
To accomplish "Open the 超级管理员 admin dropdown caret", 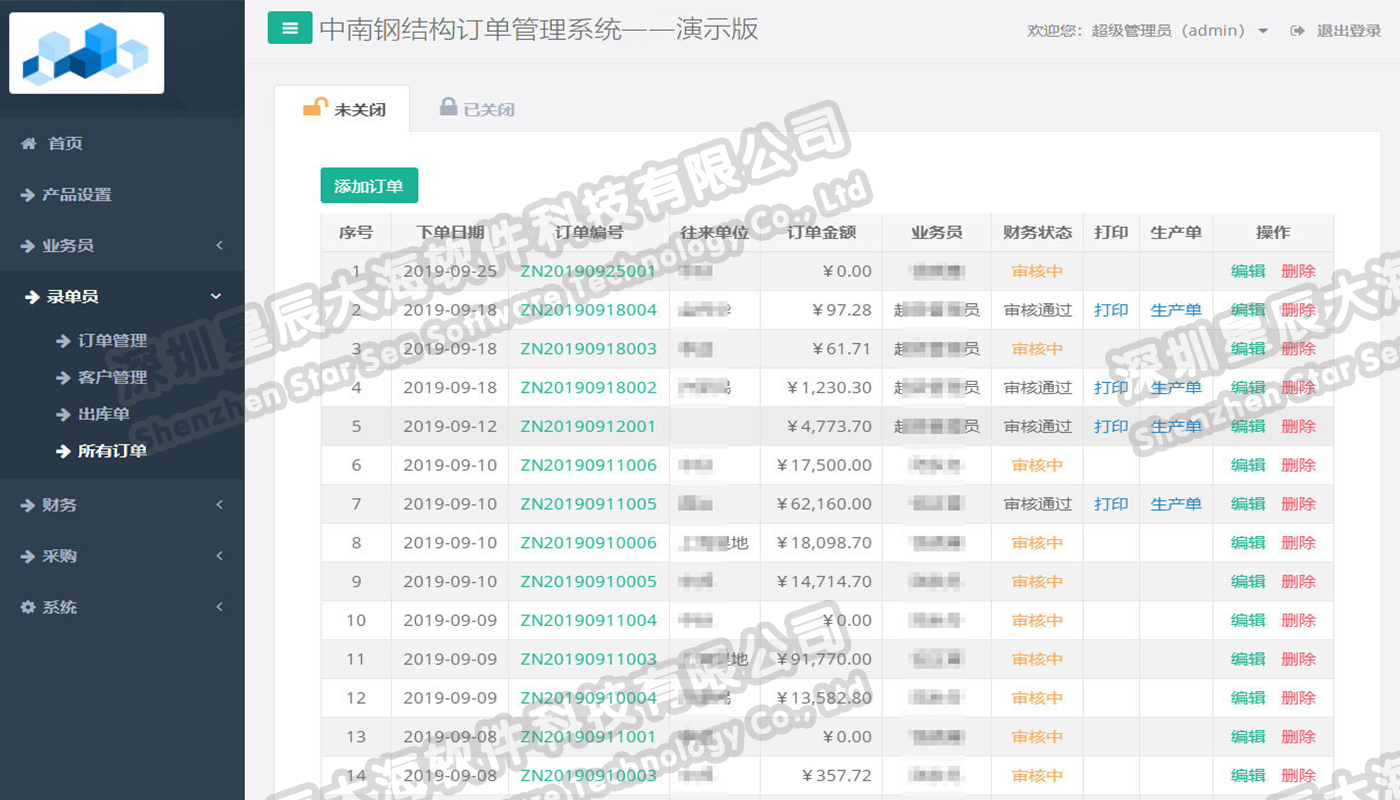I will click(1263, 32).
